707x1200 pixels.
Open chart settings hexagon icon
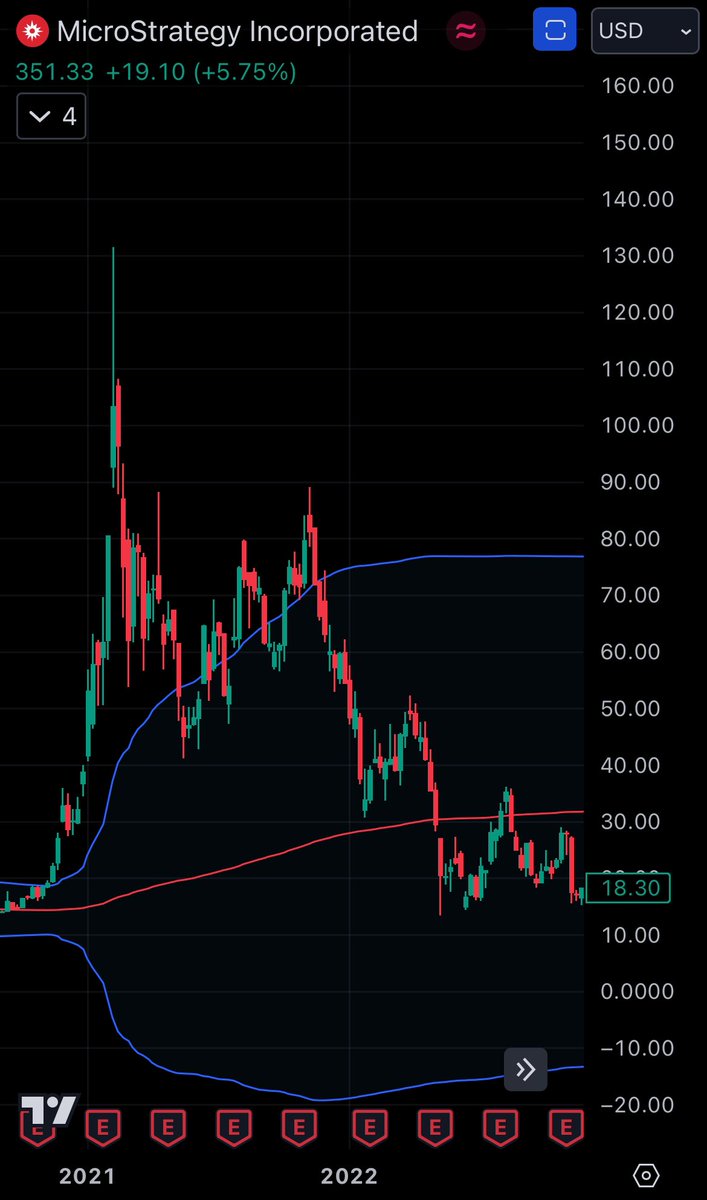[647, 1175]
